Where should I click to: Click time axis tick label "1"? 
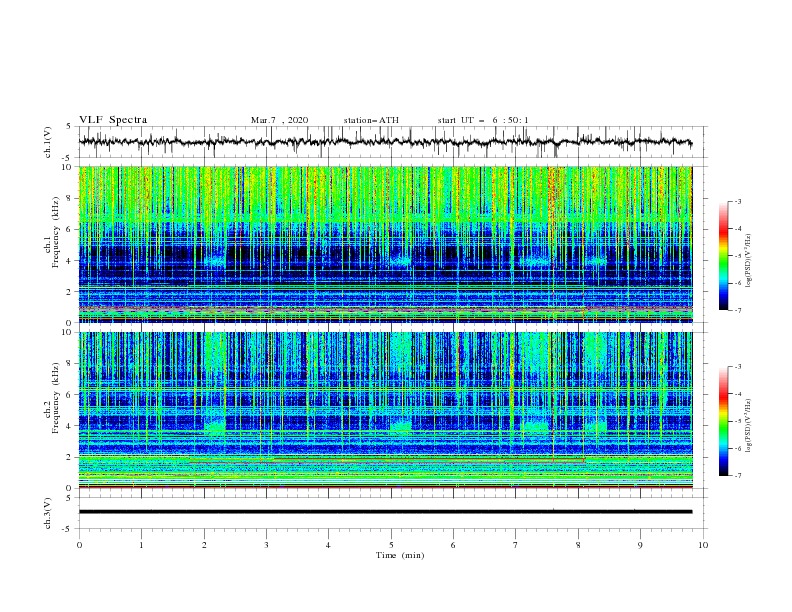[141, 545]
